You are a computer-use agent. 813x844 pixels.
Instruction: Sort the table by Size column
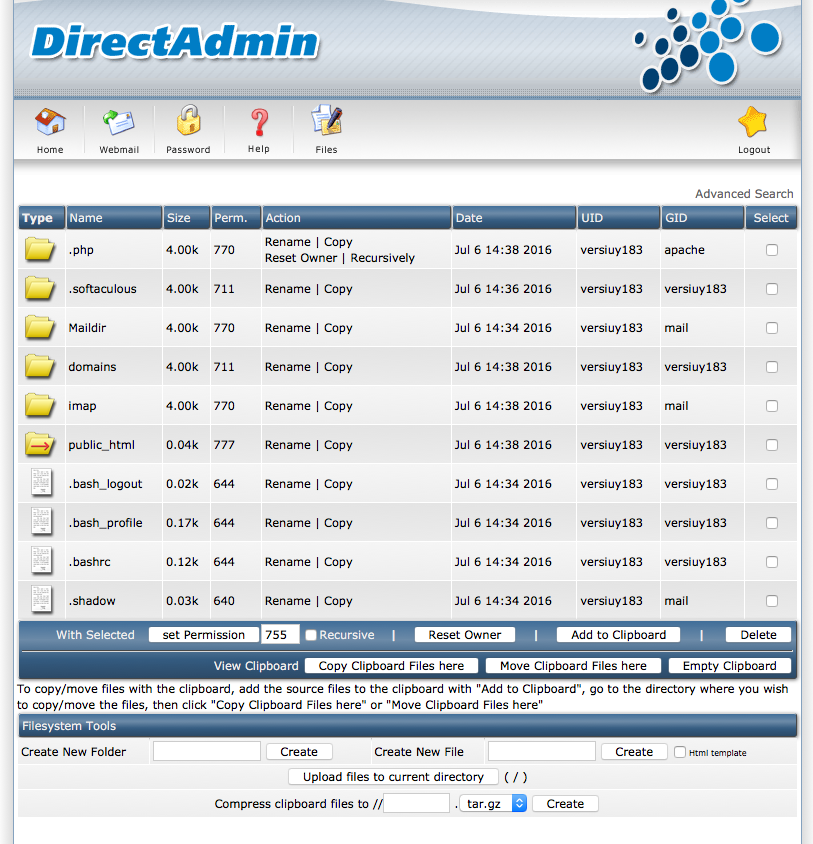click(178, 218)
